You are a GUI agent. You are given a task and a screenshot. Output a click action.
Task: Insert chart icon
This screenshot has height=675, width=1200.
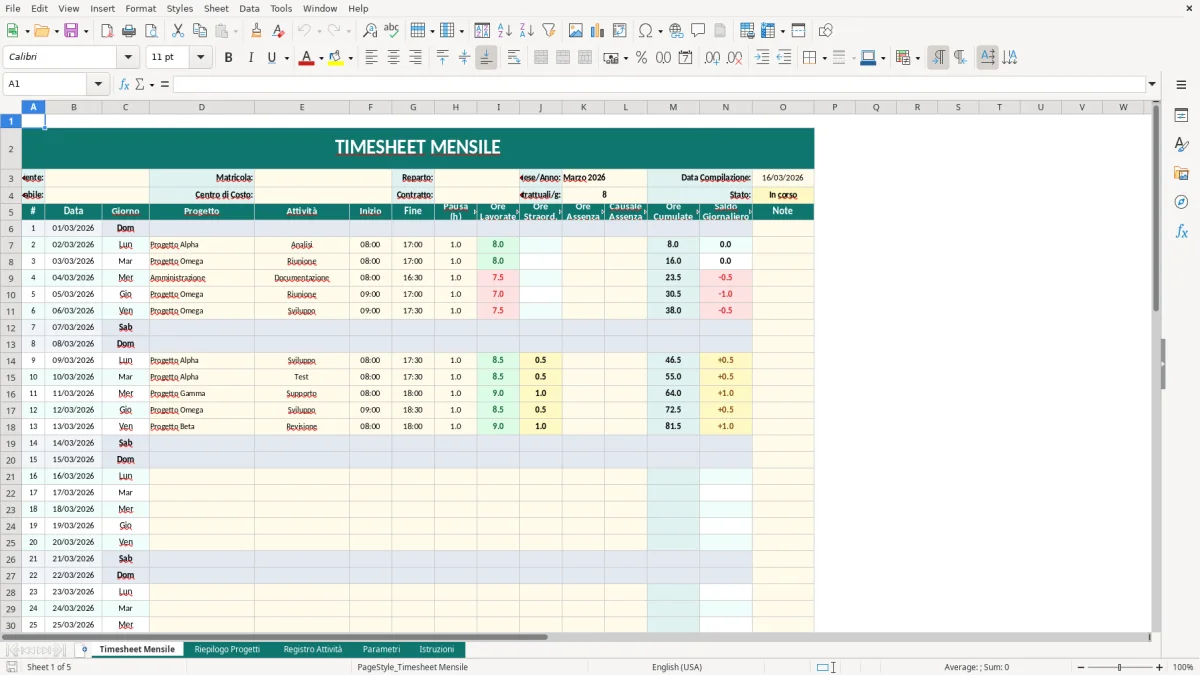[598, 31]
